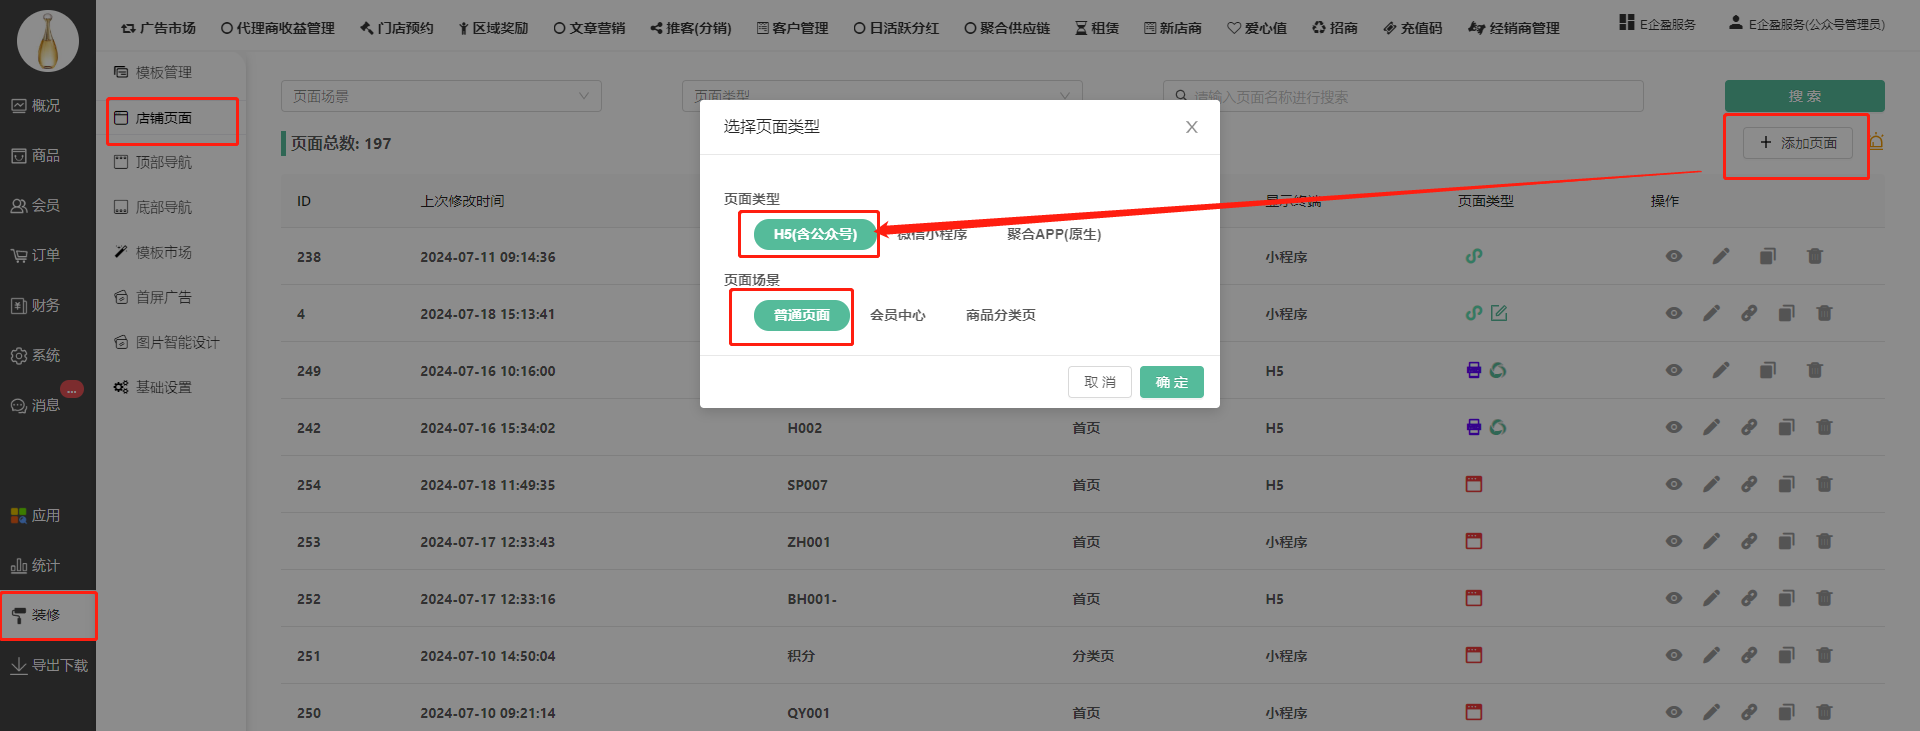Click the copy icon for page 253

pyautogui.click(x=1786, y=541)
